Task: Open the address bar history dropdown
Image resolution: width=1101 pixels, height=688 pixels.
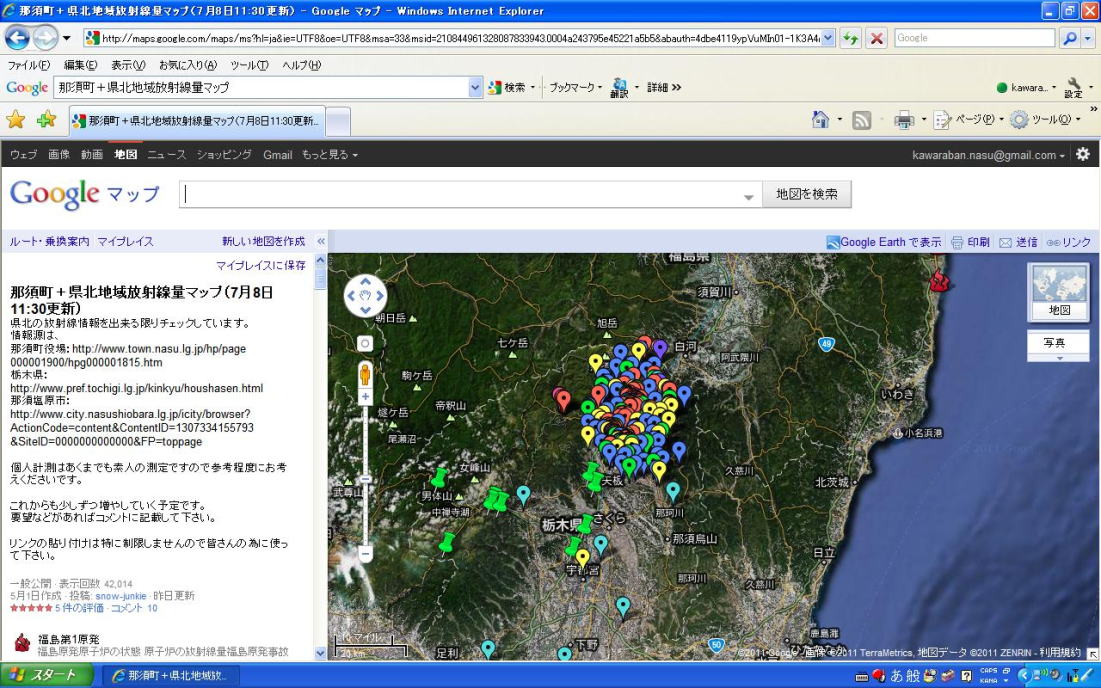Action: pos(829,38)
